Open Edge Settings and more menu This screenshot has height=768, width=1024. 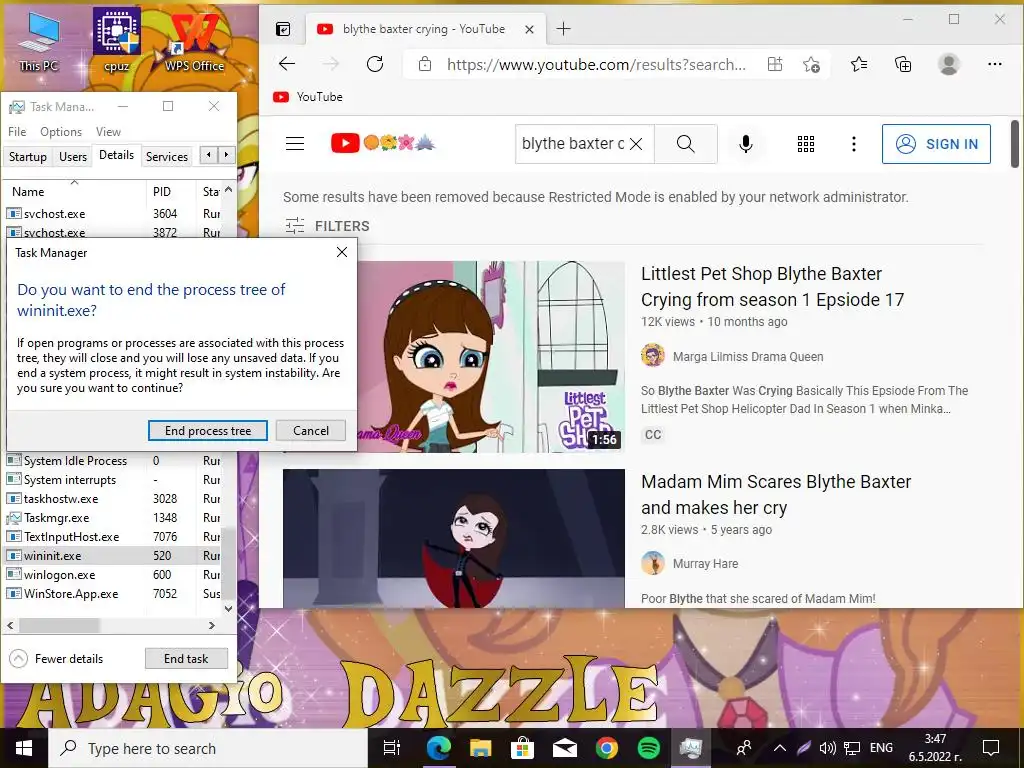[x=995, y=64]
